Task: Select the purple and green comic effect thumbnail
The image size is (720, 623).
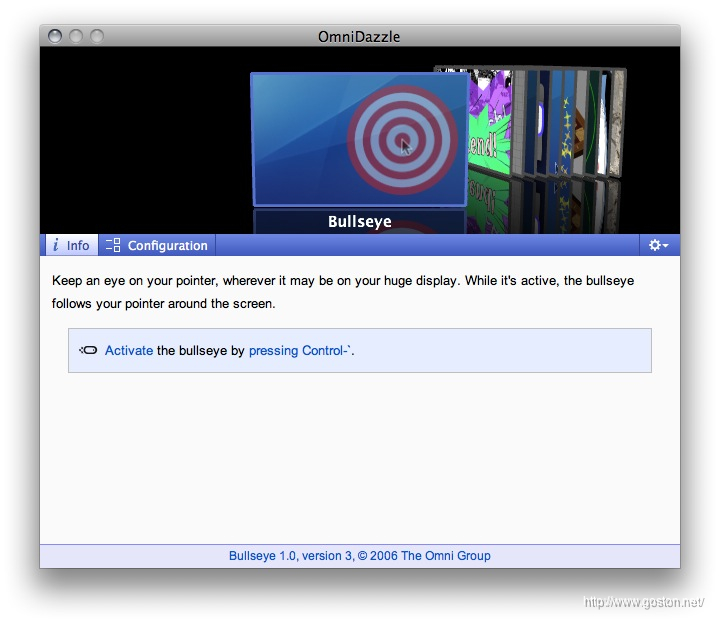Action: pos(489,122)
